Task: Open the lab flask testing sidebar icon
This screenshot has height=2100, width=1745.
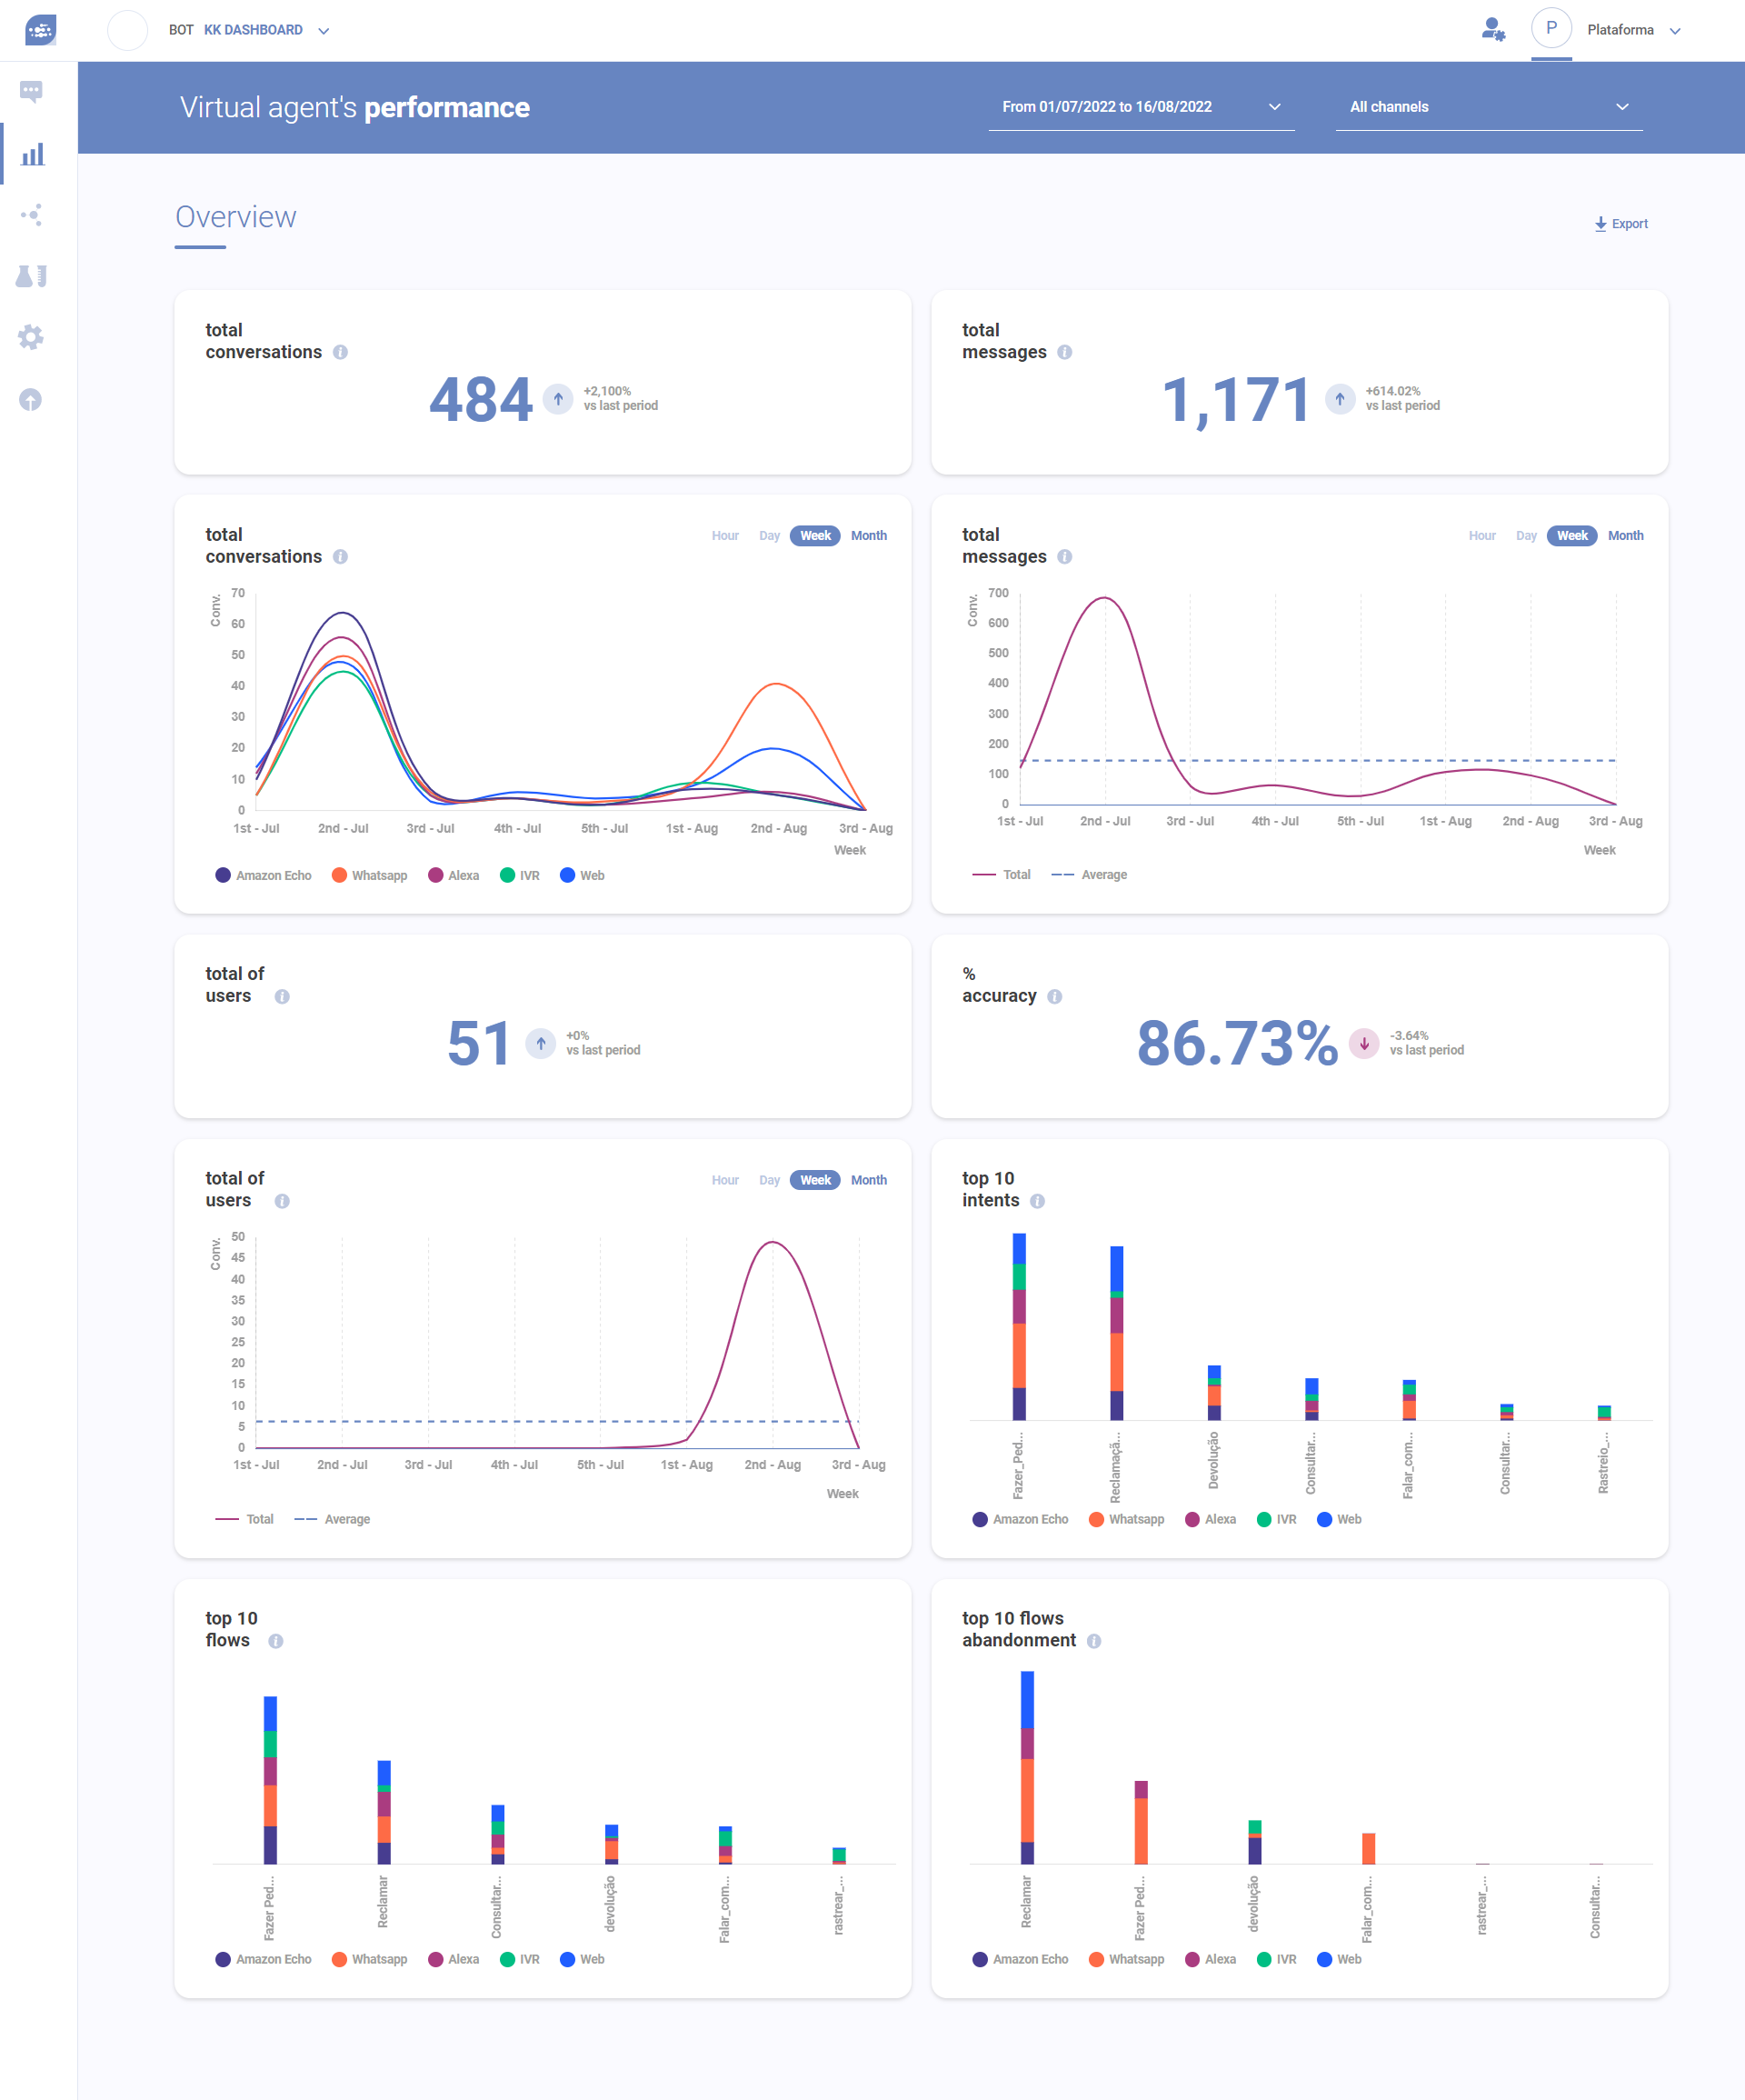Action: (x=31, y=276)
